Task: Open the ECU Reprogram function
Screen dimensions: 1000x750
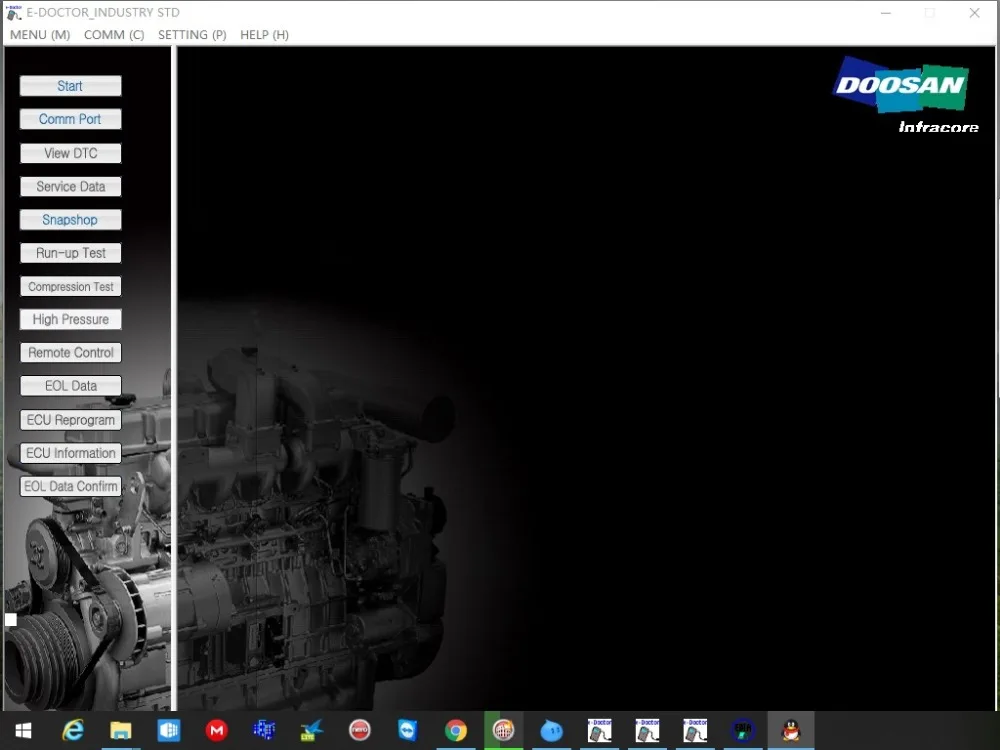Action: pos(70,420)
